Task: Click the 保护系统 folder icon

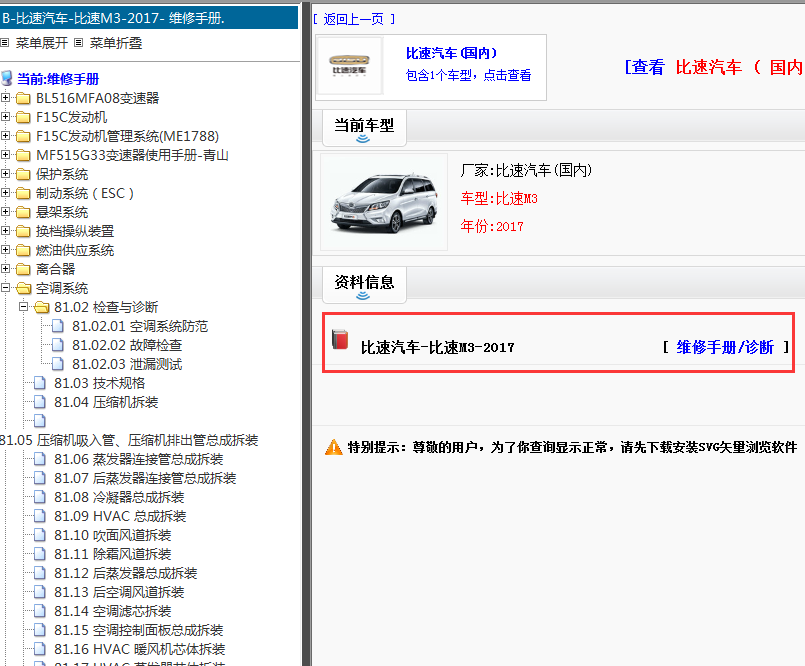Action: (23, 174)
